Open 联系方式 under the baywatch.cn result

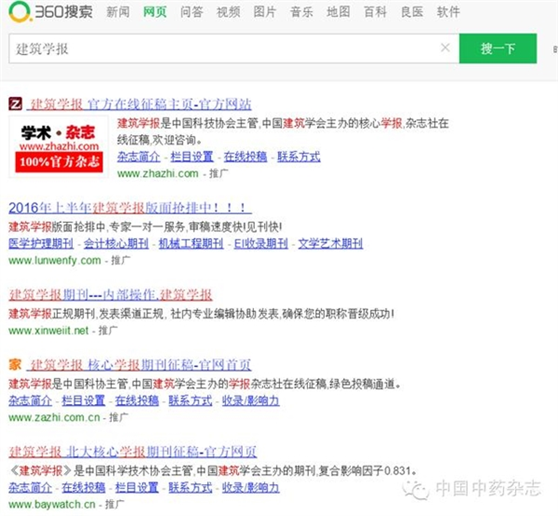click(x=190, y=488)
